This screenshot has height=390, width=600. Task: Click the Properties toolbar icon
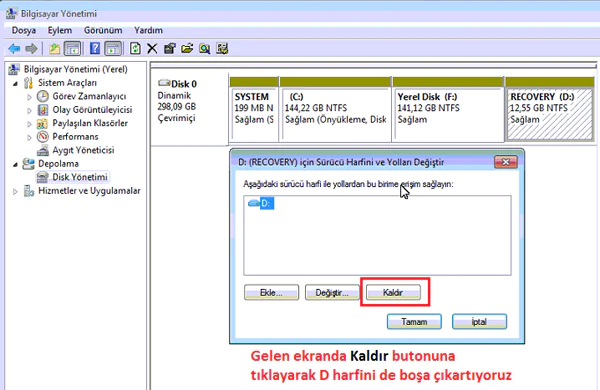coord(170,49)
